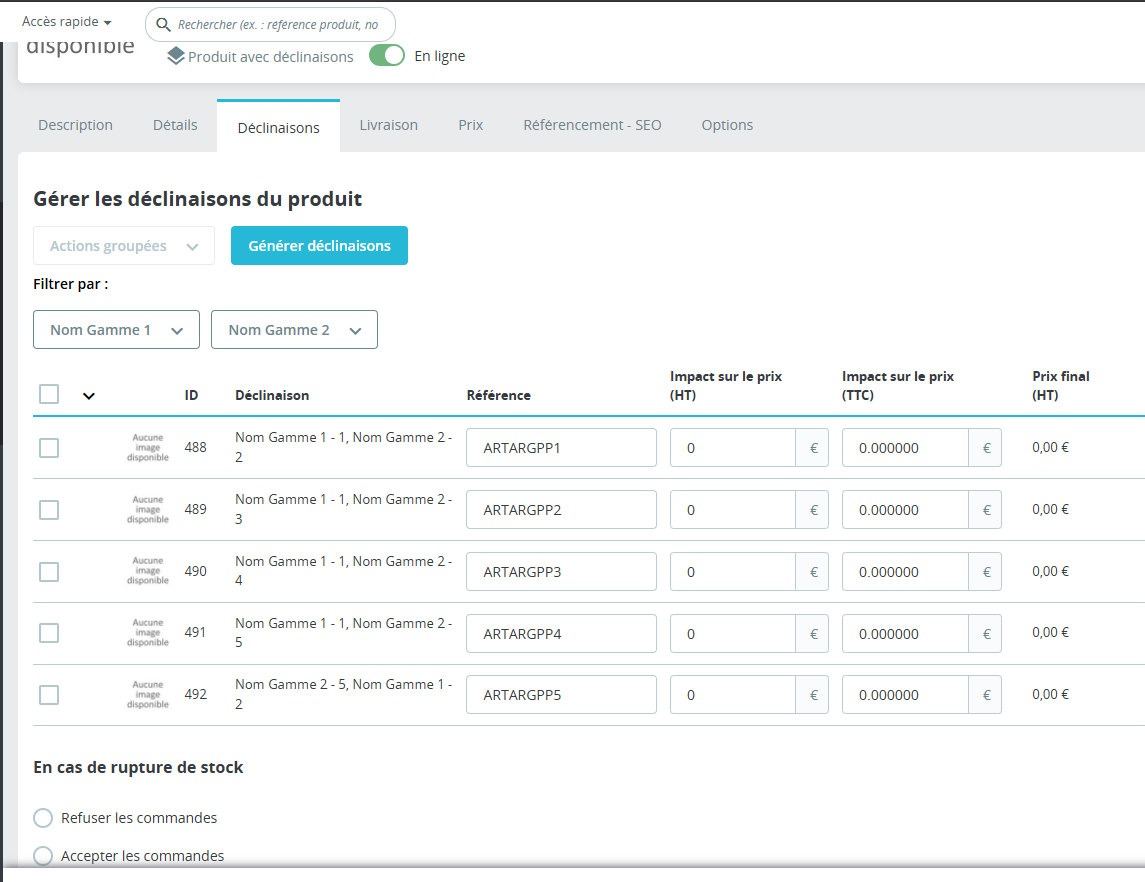Click the image placeholder for row 490
1145x882 pixels.
point(148,571)
